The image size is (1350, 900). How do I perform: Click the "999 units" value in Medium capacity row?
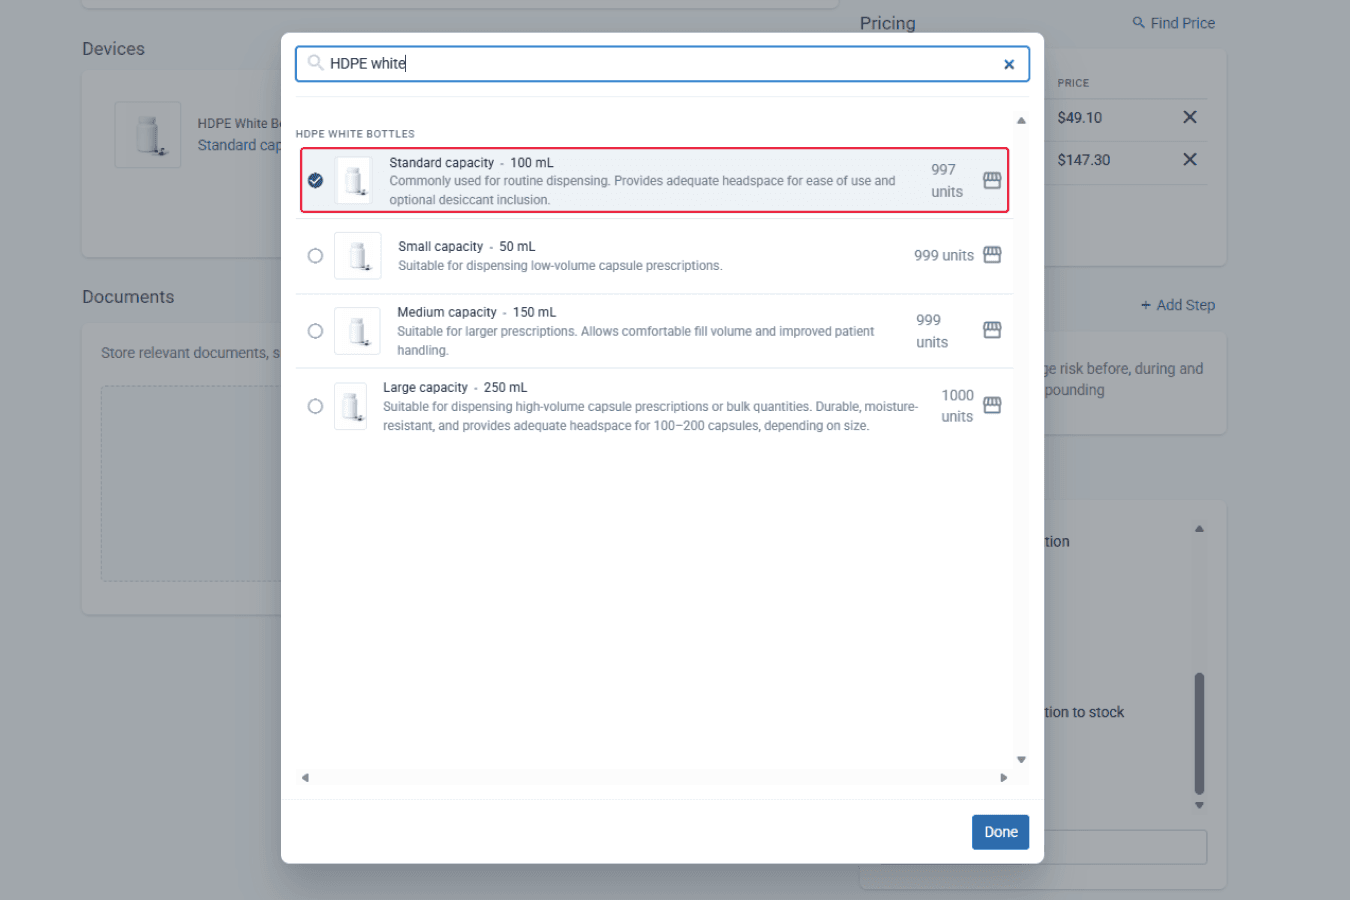pos(931,331)
